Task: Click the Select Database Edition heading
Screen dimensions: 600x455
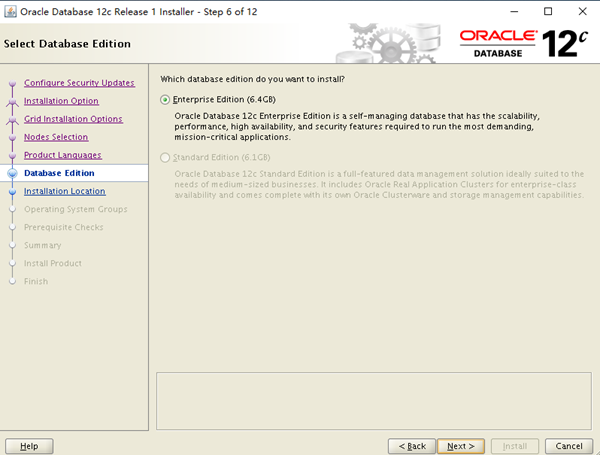Action: (67, 44)
